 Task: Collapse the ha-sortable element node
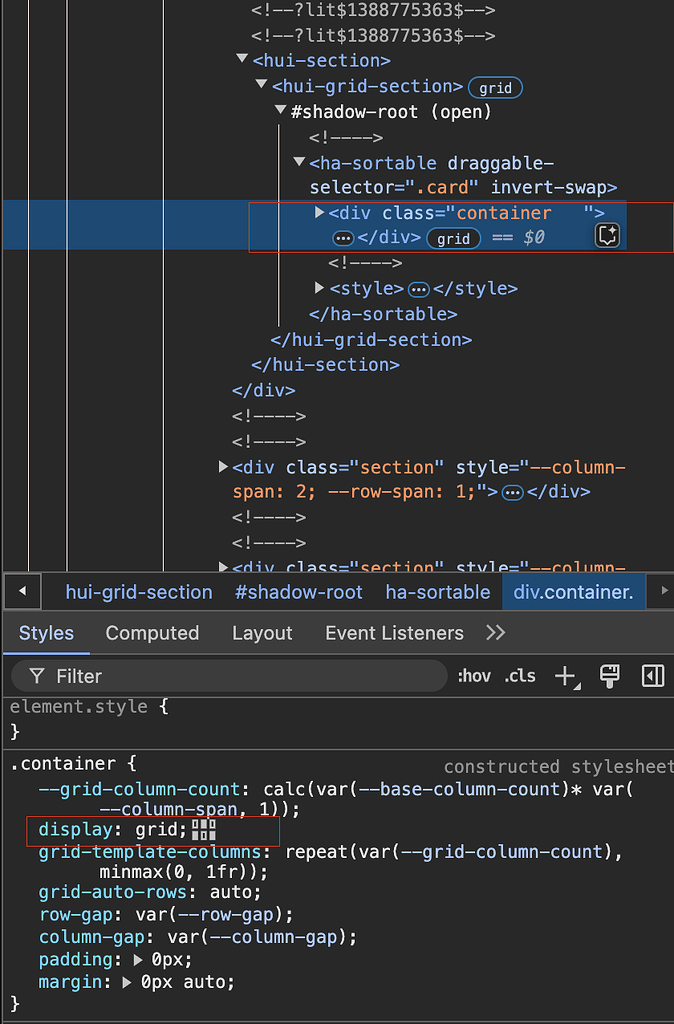coord(298,163)
